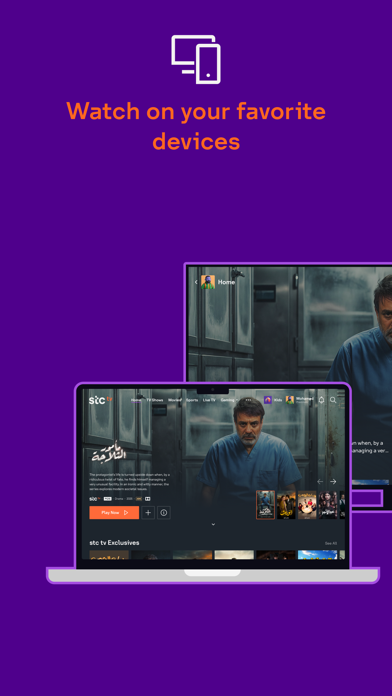Open the See All link
This screenshot has height=696, width=392.
click(331, 543)
